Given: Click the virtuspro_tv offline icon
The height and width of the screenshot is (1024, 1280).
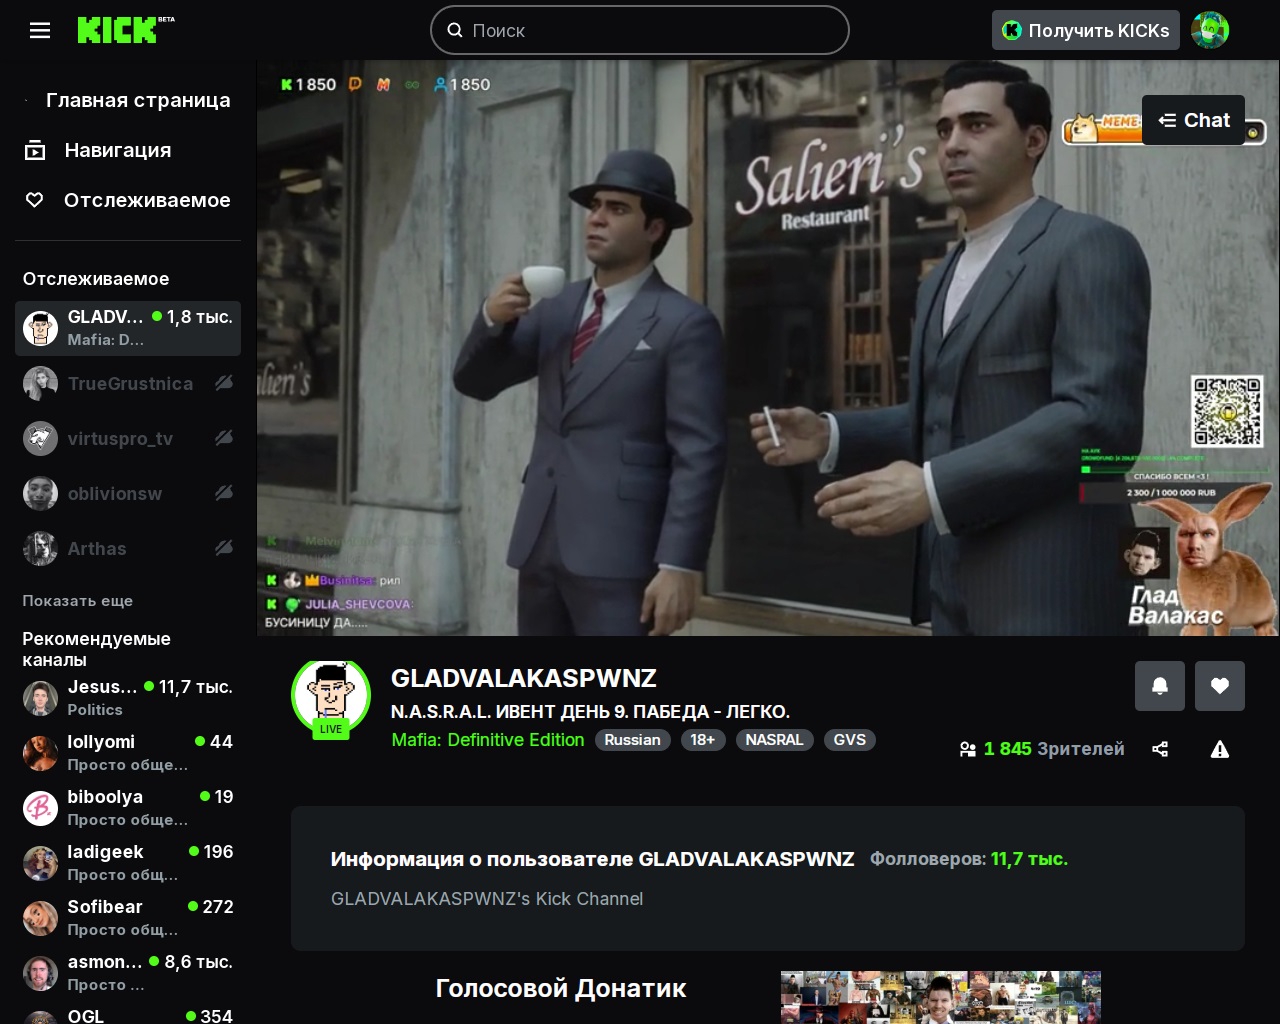Looking at the screenshot, I should pyautogui.click(x=224, y=438).
